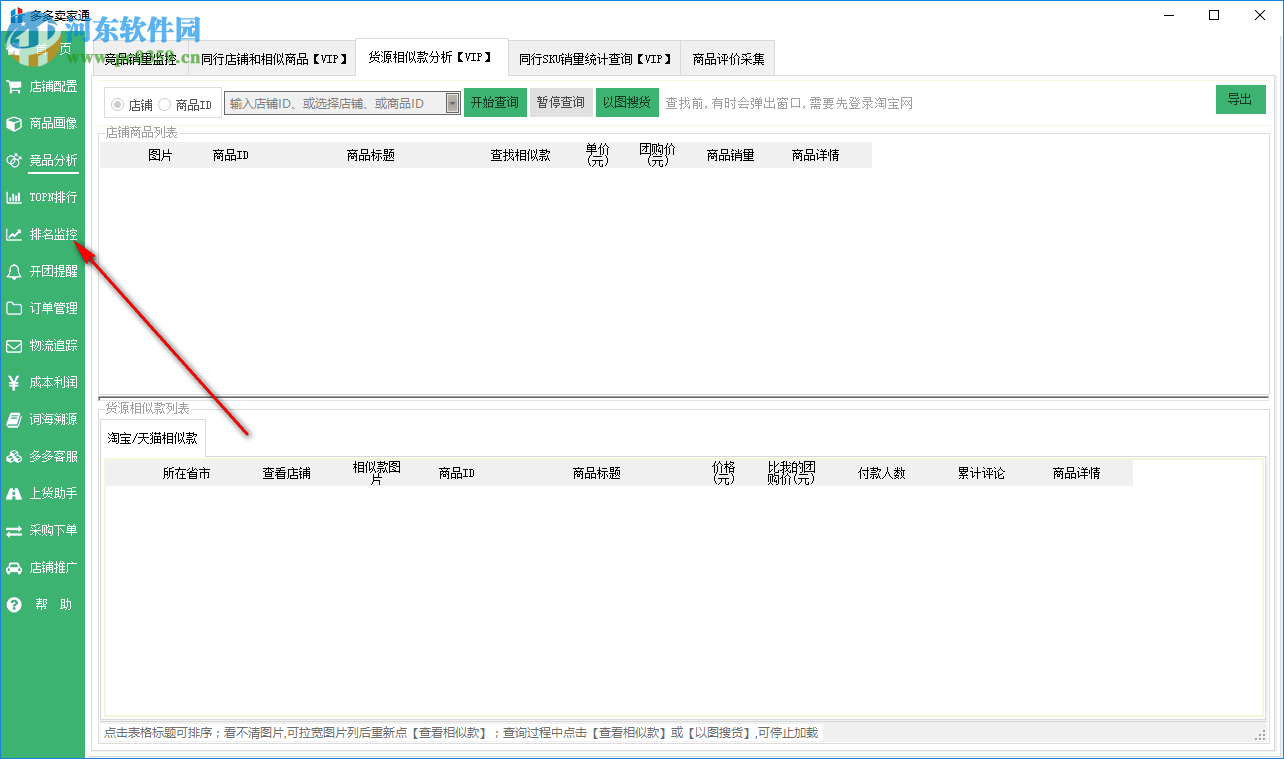Click the folder icon for 订单管理
The width and height of the screenshot is (1284, 759).
point(14,308)
